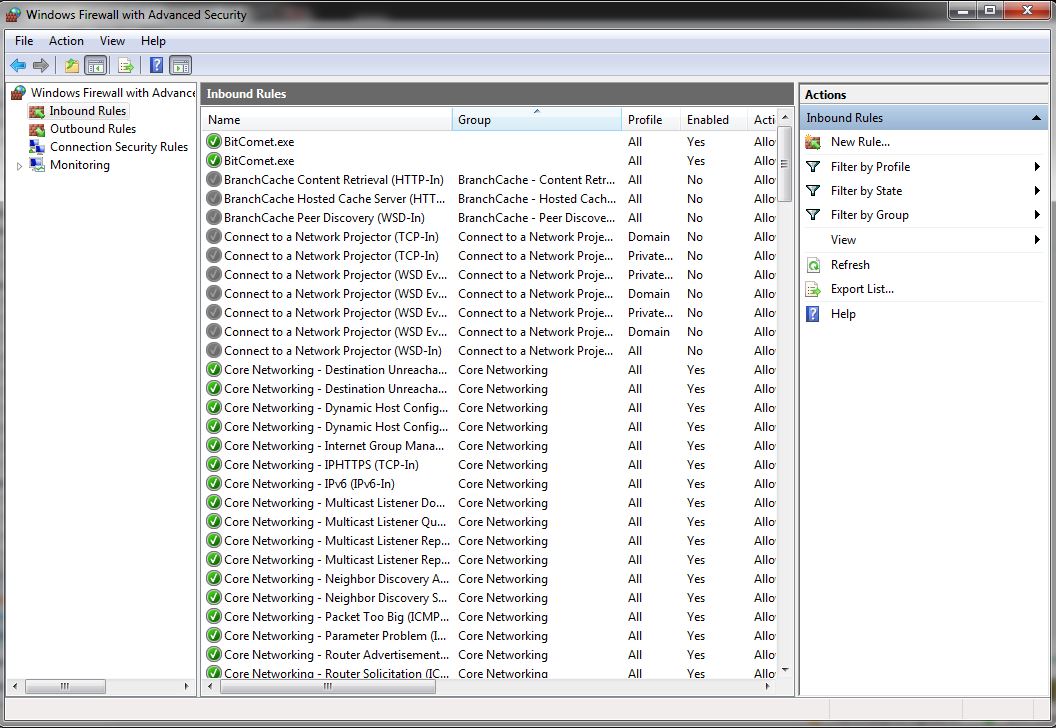The width and height of the screenshot is (1056, 728).
Task: Open the File menu
Action: tap(24, 41)
